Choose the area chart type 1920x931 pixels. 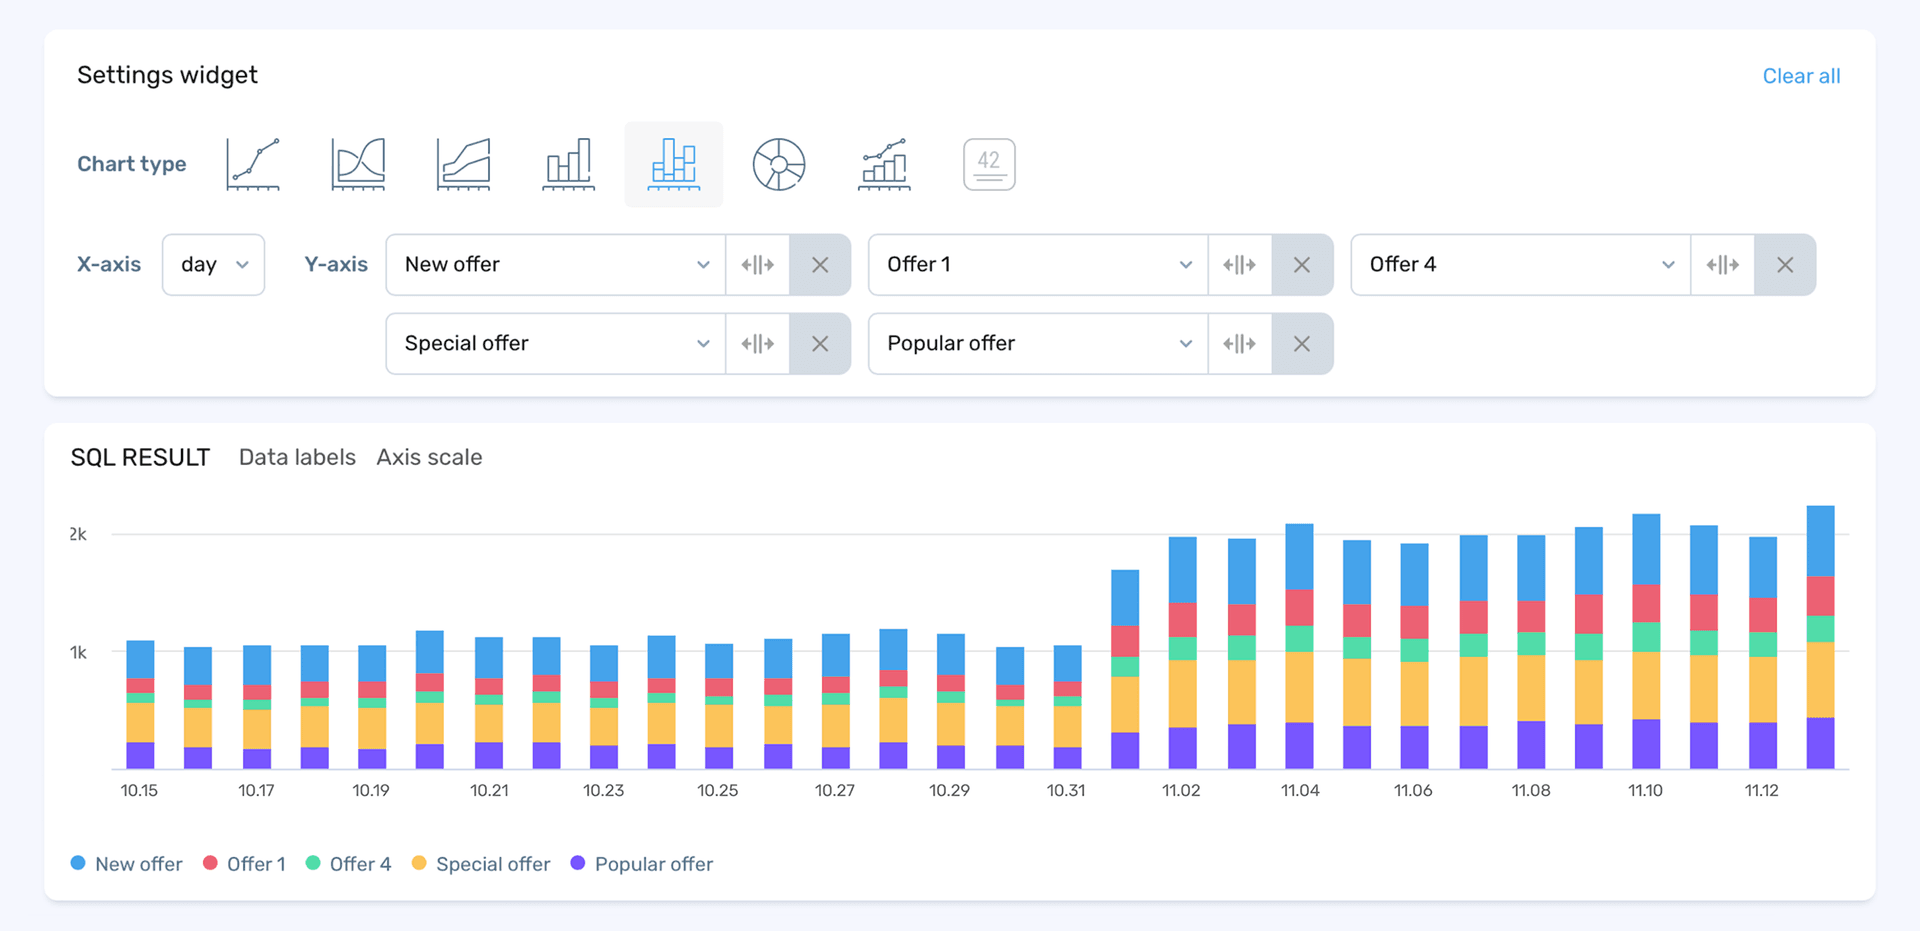click(357, 163)
